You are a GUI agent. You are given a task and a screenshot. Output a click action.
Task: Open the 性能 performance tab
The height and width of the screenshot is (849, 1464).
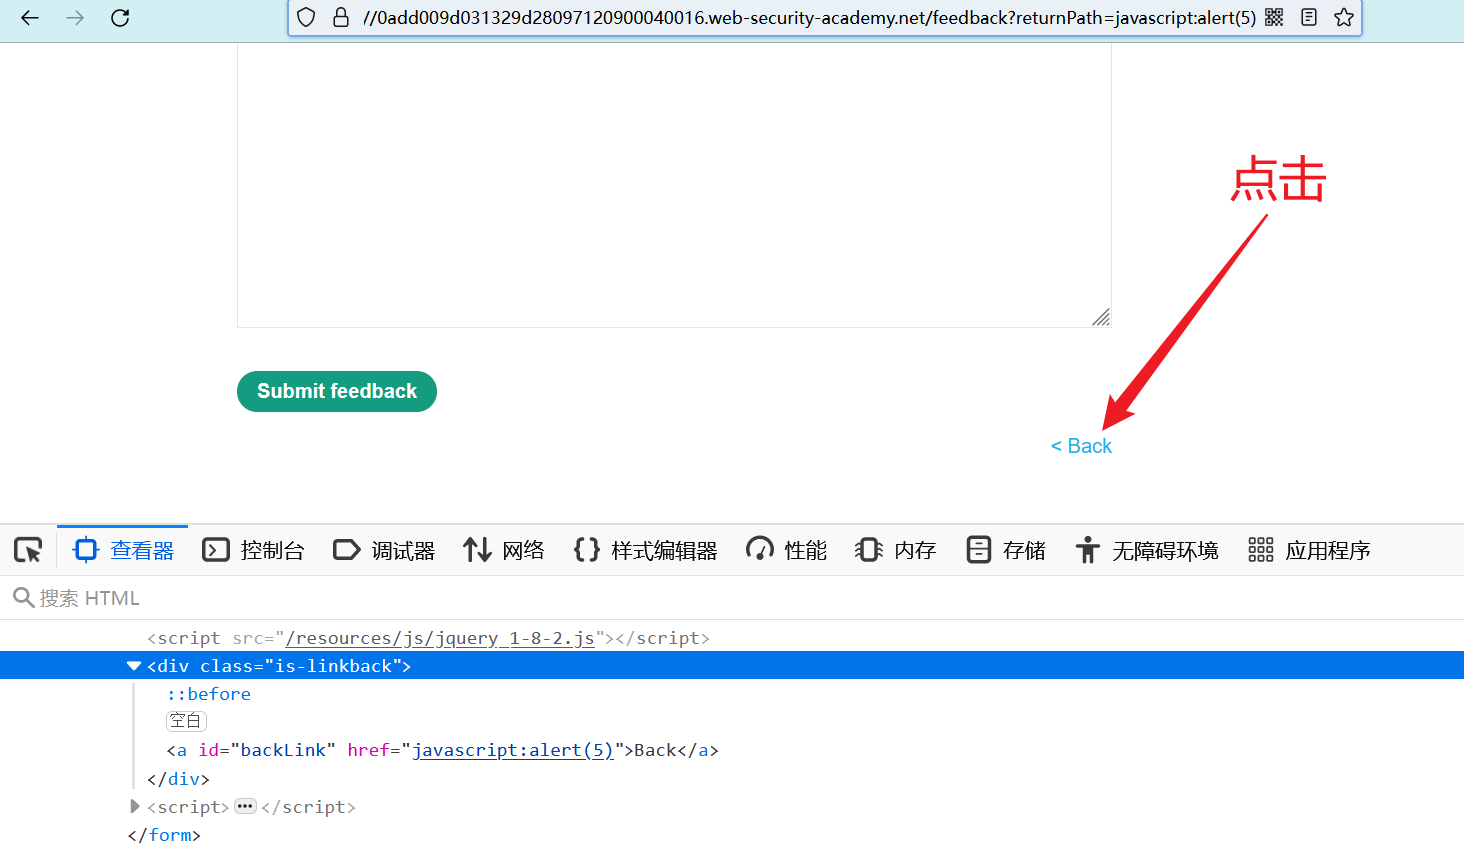tap(787, 550)
